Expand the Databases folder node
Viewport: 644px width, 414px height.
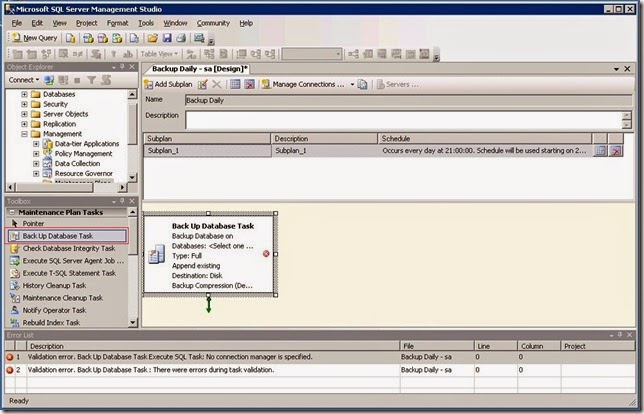24,94
